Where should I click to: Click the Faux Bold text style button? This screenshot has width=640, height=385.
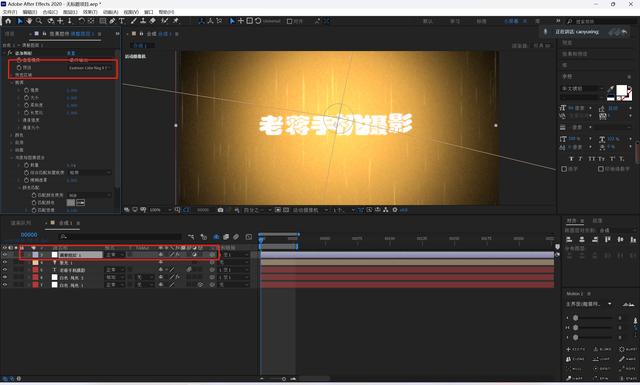tap(571, 158)
